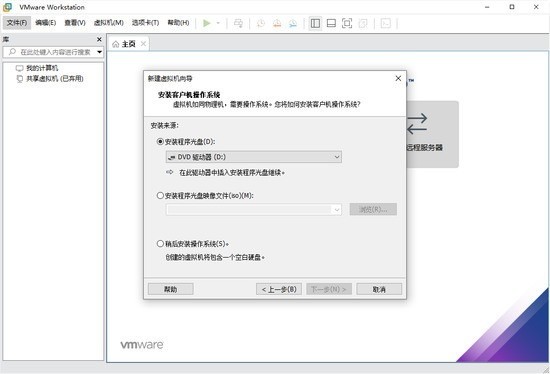Click the send Ctrl+Alt+Del toolbar icon
550x374 pixels.
[238, 23]
